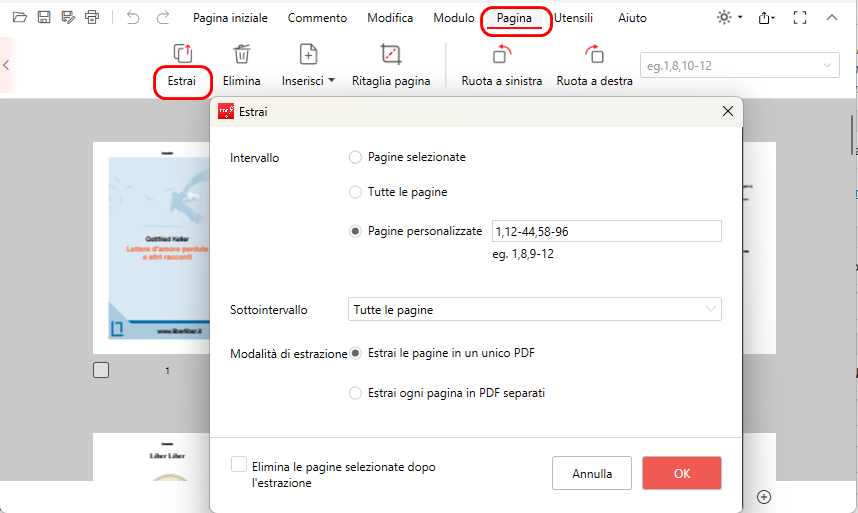Click the custom pages input field
Screen dimensions: 858x513
[x=606, y=231]
